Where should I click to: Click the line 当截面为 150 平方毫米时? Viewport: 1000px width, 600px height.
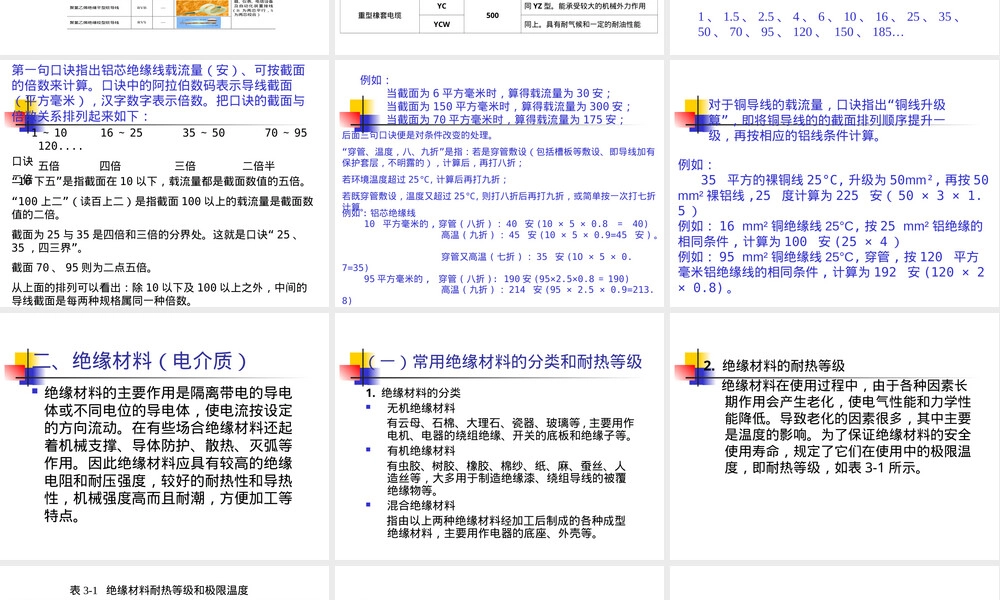tap(508, 106)
